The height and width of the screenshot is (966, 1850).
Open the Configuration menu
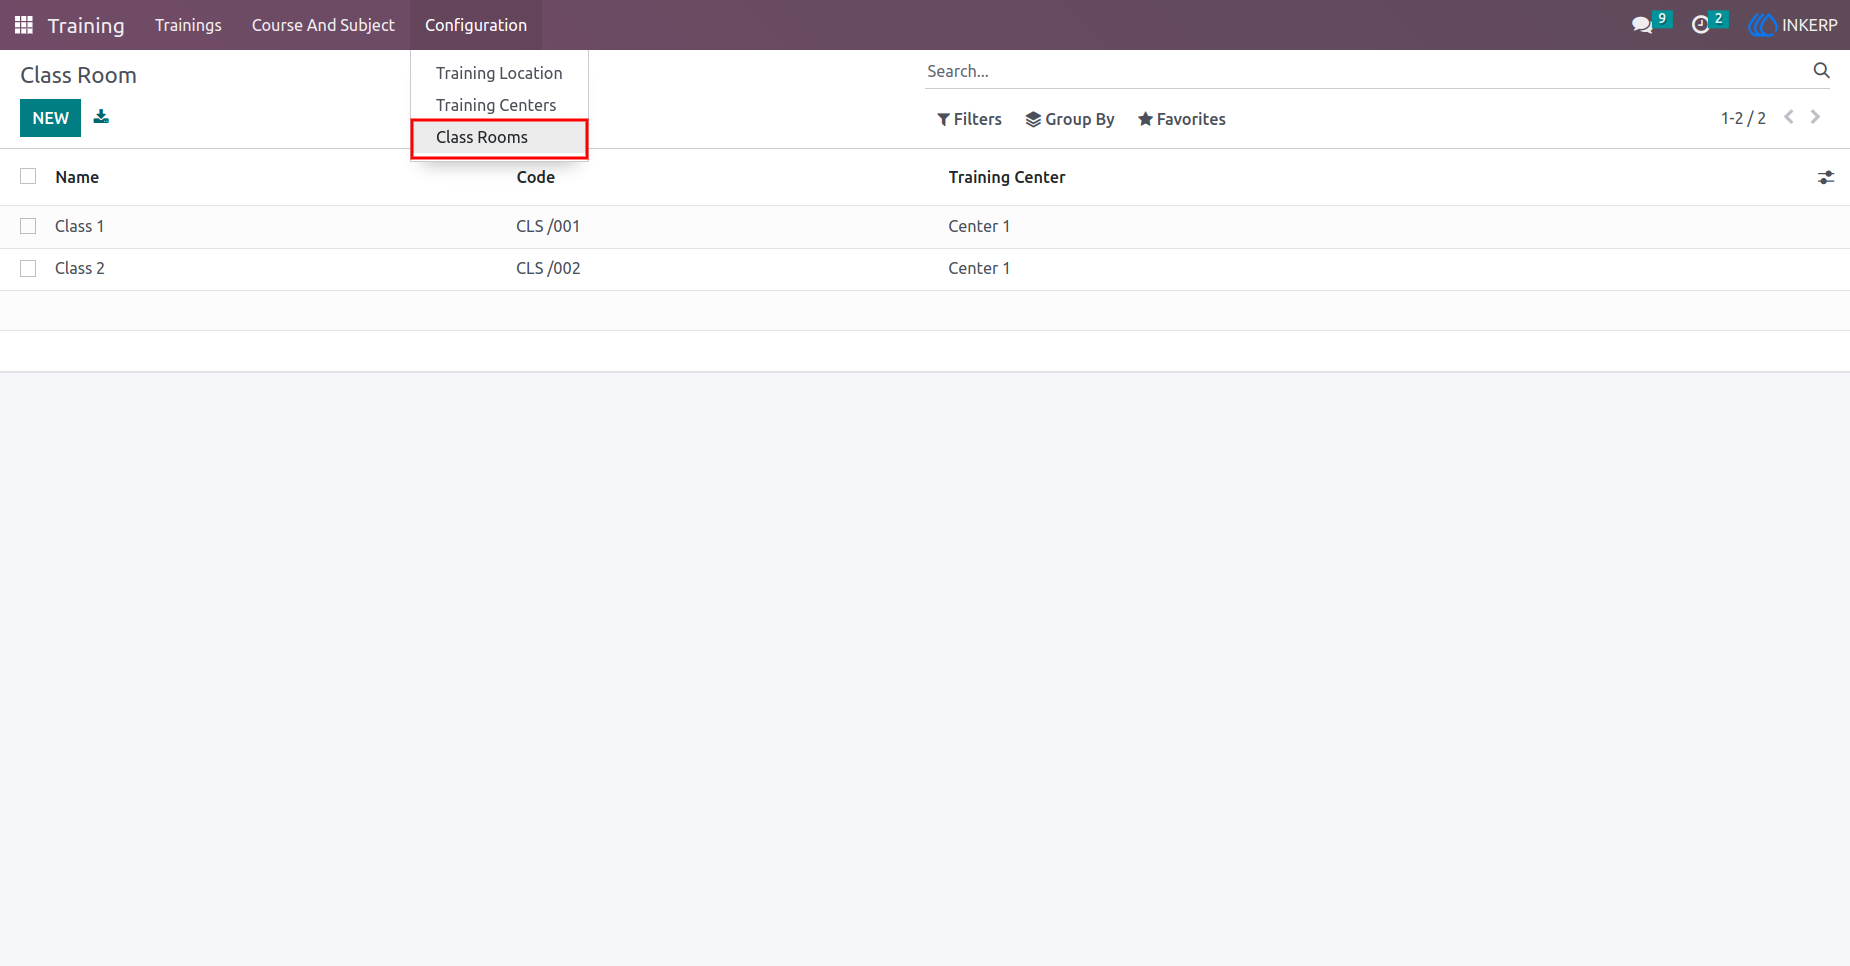(476, 25)
